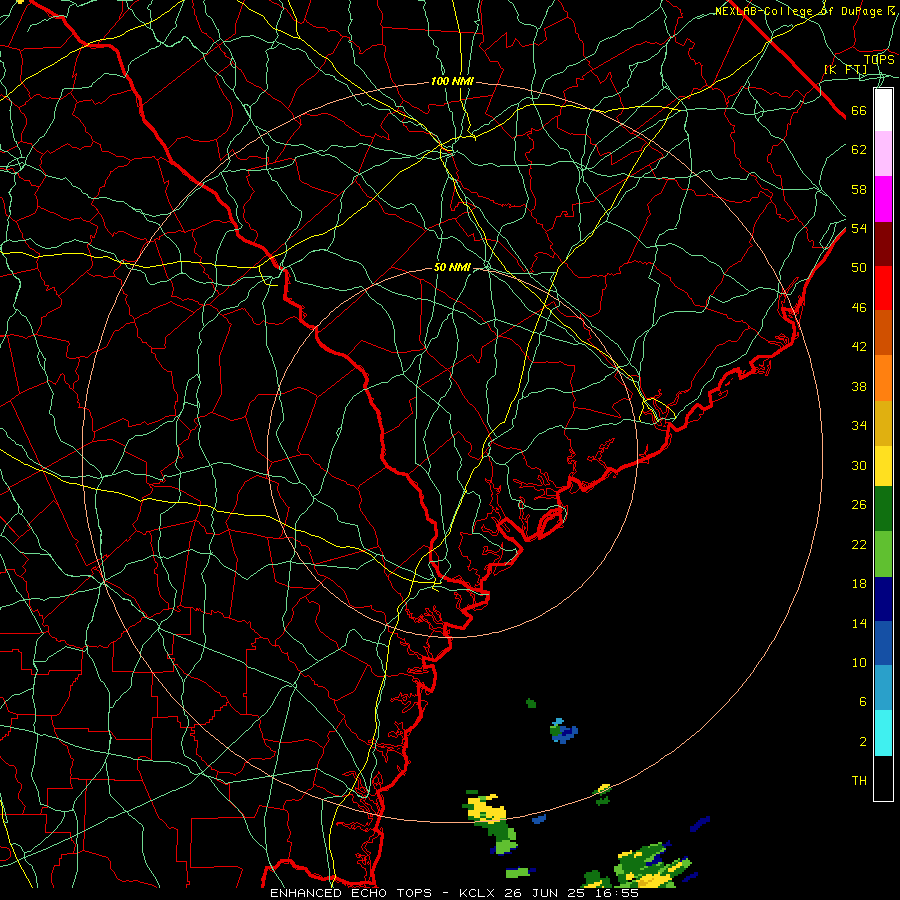Click the yellow echo top storm cell offshore
Viewport: 900px width, 900px height.
coord(485,808)
